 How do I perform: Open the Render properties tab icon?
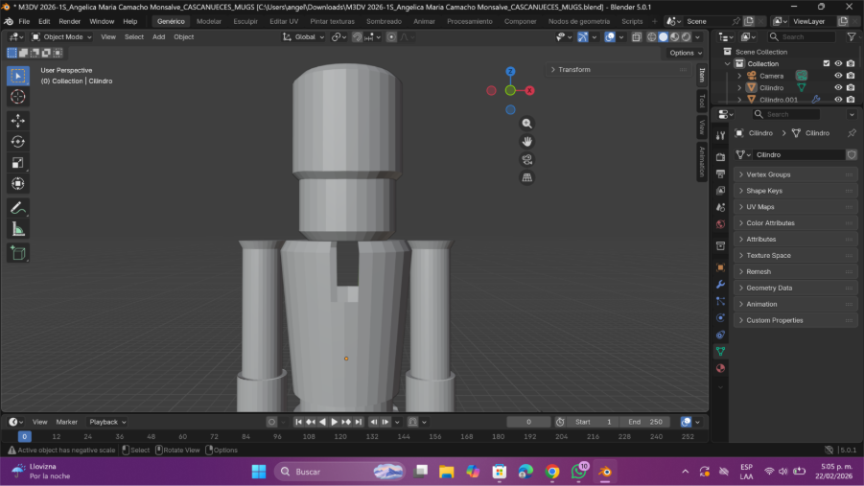coord(720,157)
